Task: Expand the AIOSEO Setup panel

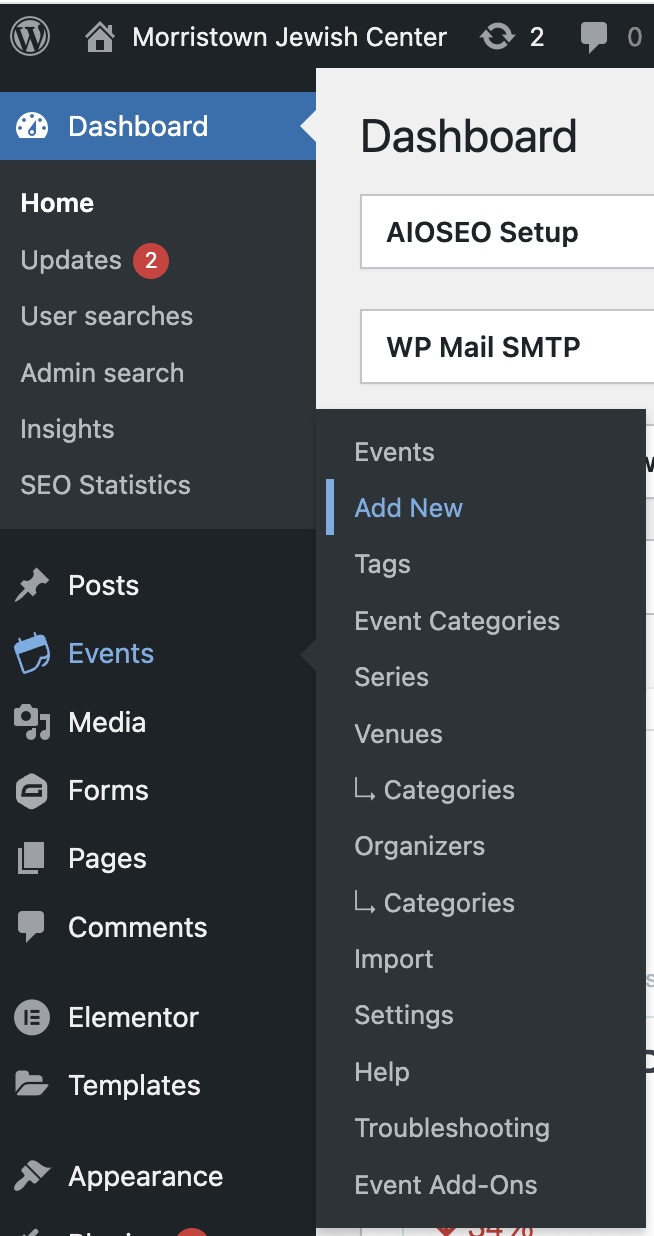Action: click(507, 232)
